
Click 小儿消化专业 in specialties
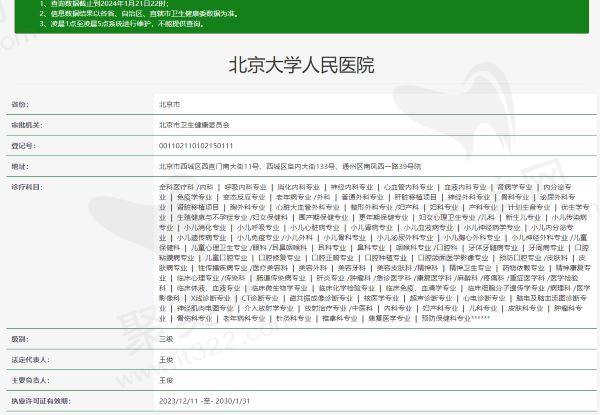pyautogui.click(x=205, y=228)
